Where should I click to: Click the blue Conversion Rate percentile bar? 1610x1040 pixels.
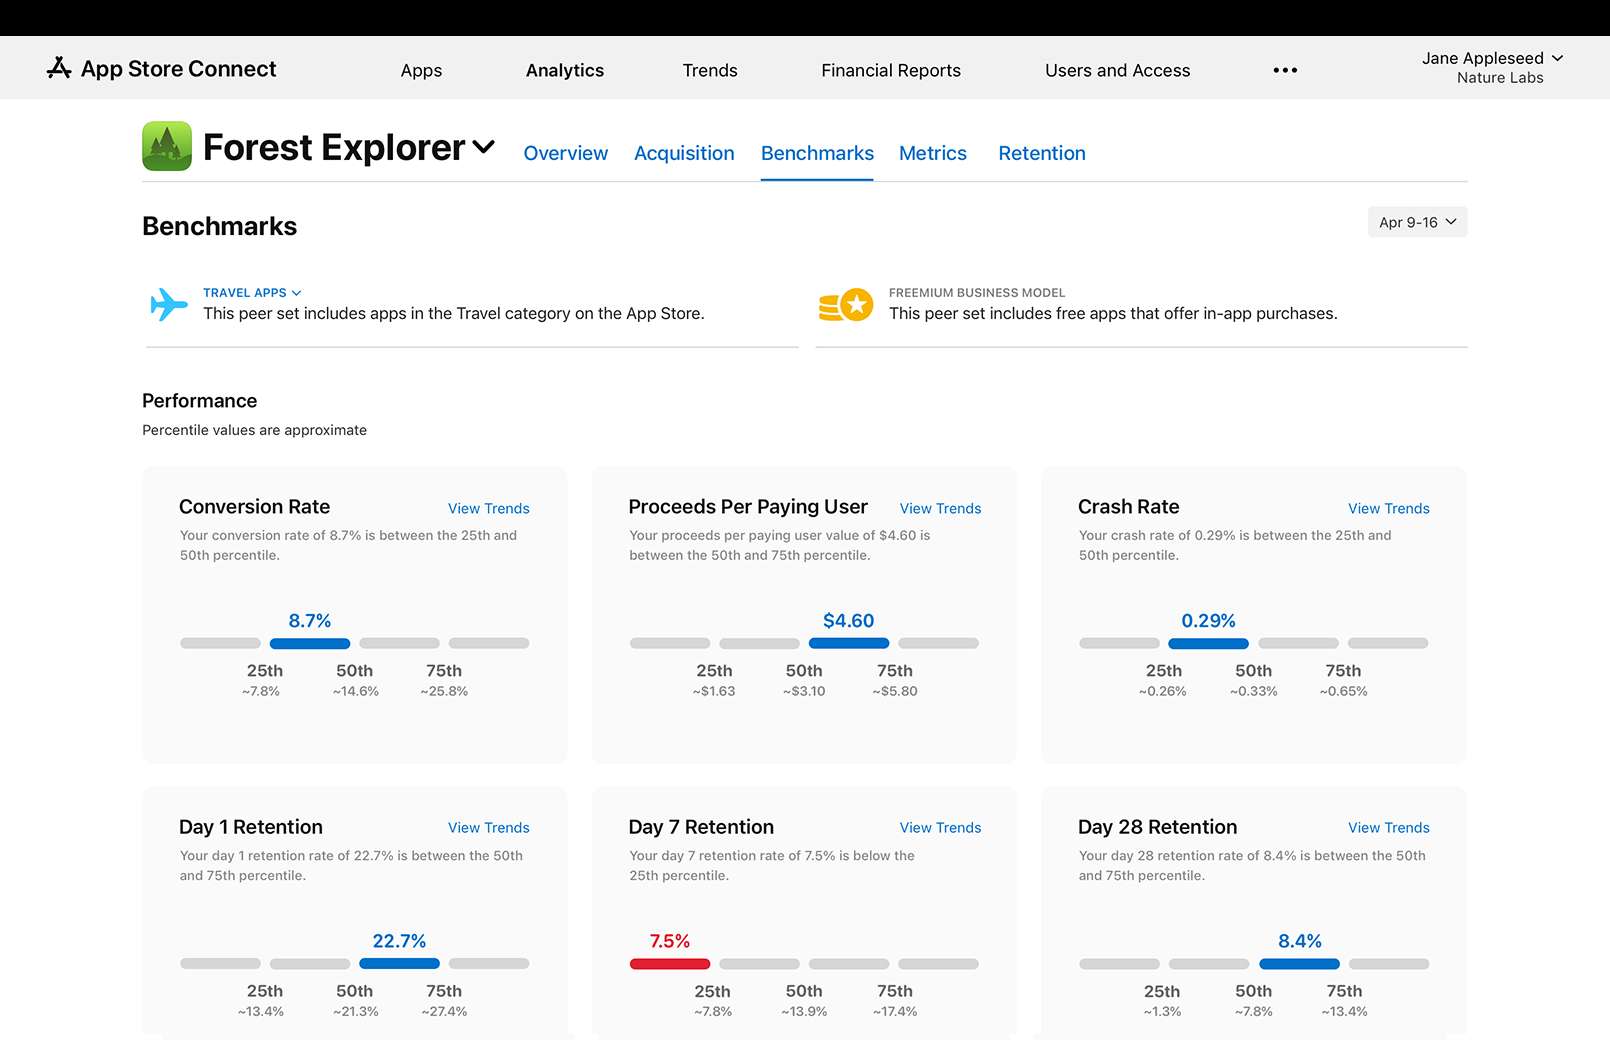coord(309,643)
